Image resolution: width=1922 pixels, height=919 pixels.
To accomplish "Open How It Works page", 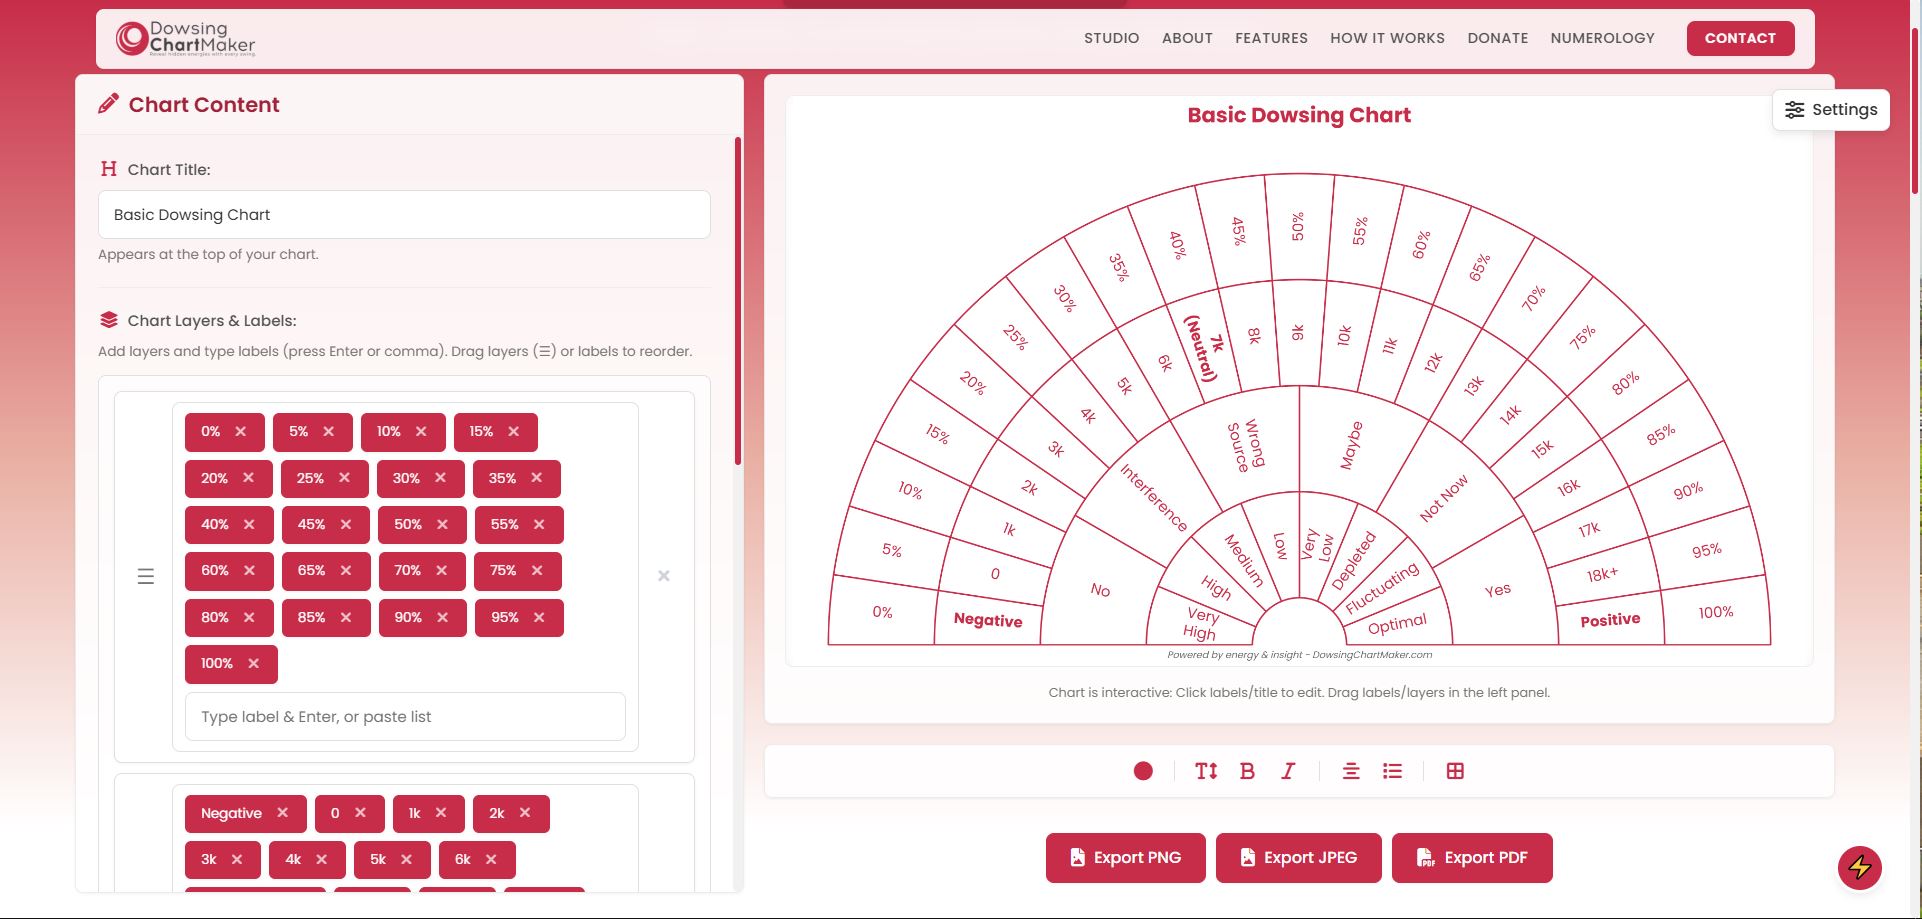I will (1387, 38).
